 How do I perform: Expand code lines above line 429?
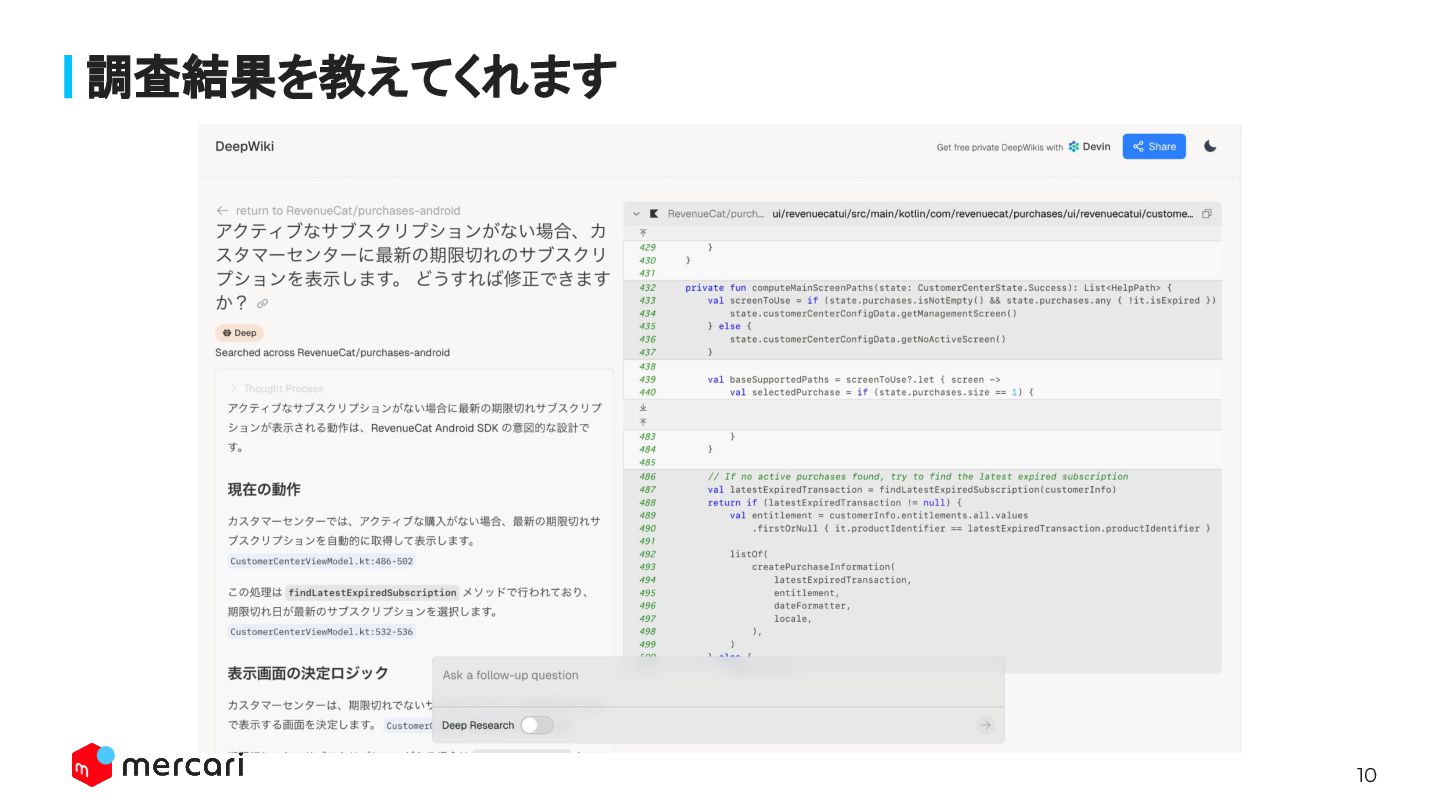pos(643,232)
